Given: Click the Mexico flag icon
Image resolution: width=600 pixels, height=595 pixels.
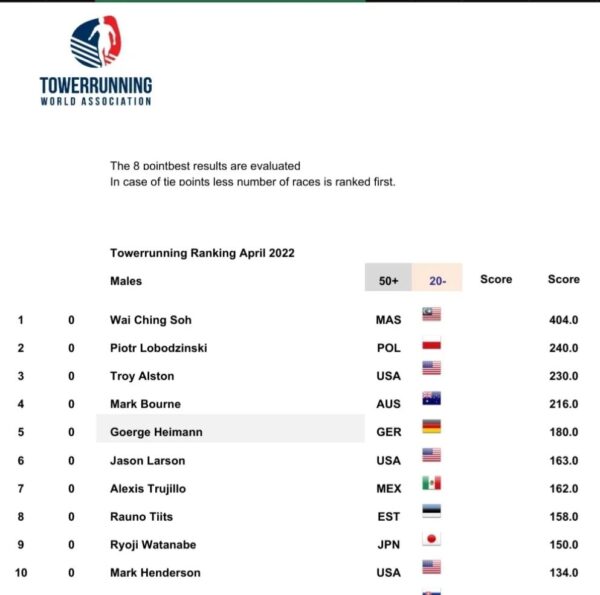Looking at the screenshot, I should pyautogui.click(x=431, y=483).
